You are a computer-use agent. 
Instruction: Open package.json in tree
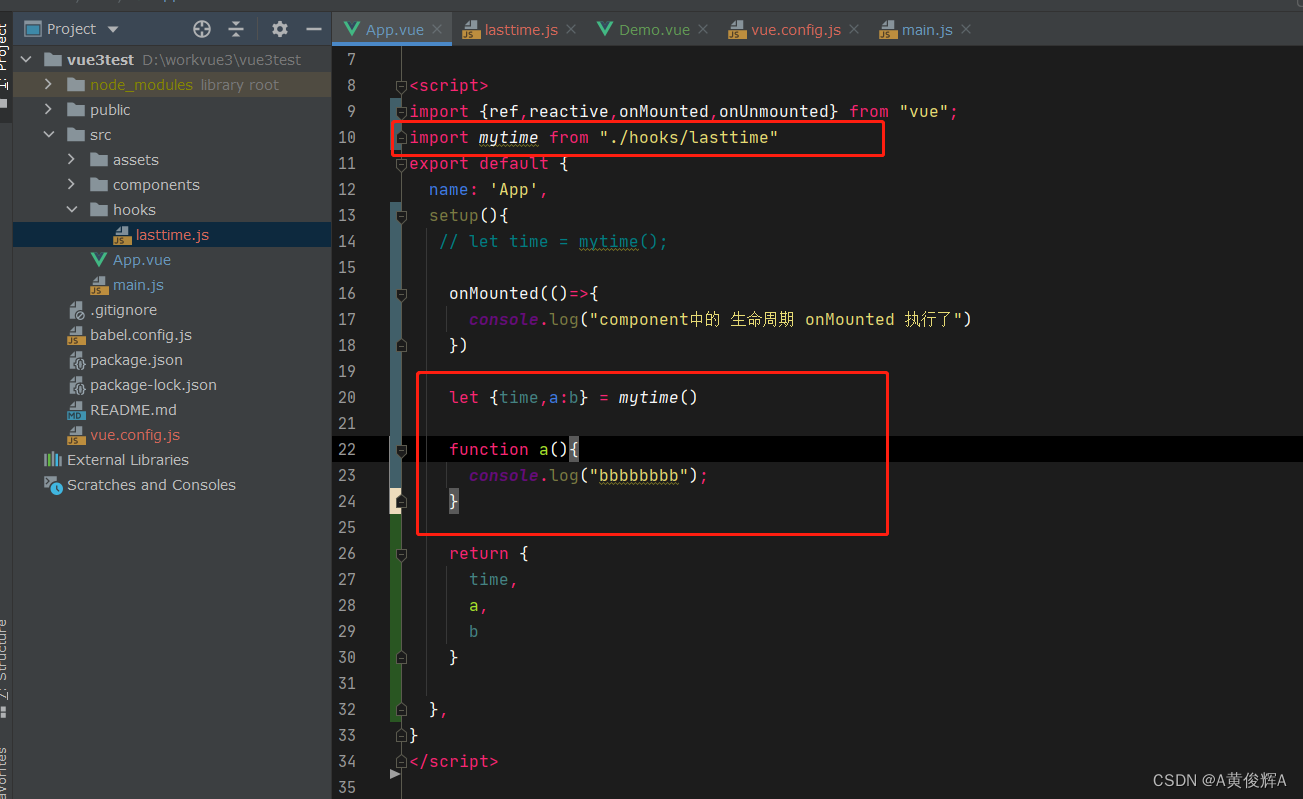click(x=136, y=360)
